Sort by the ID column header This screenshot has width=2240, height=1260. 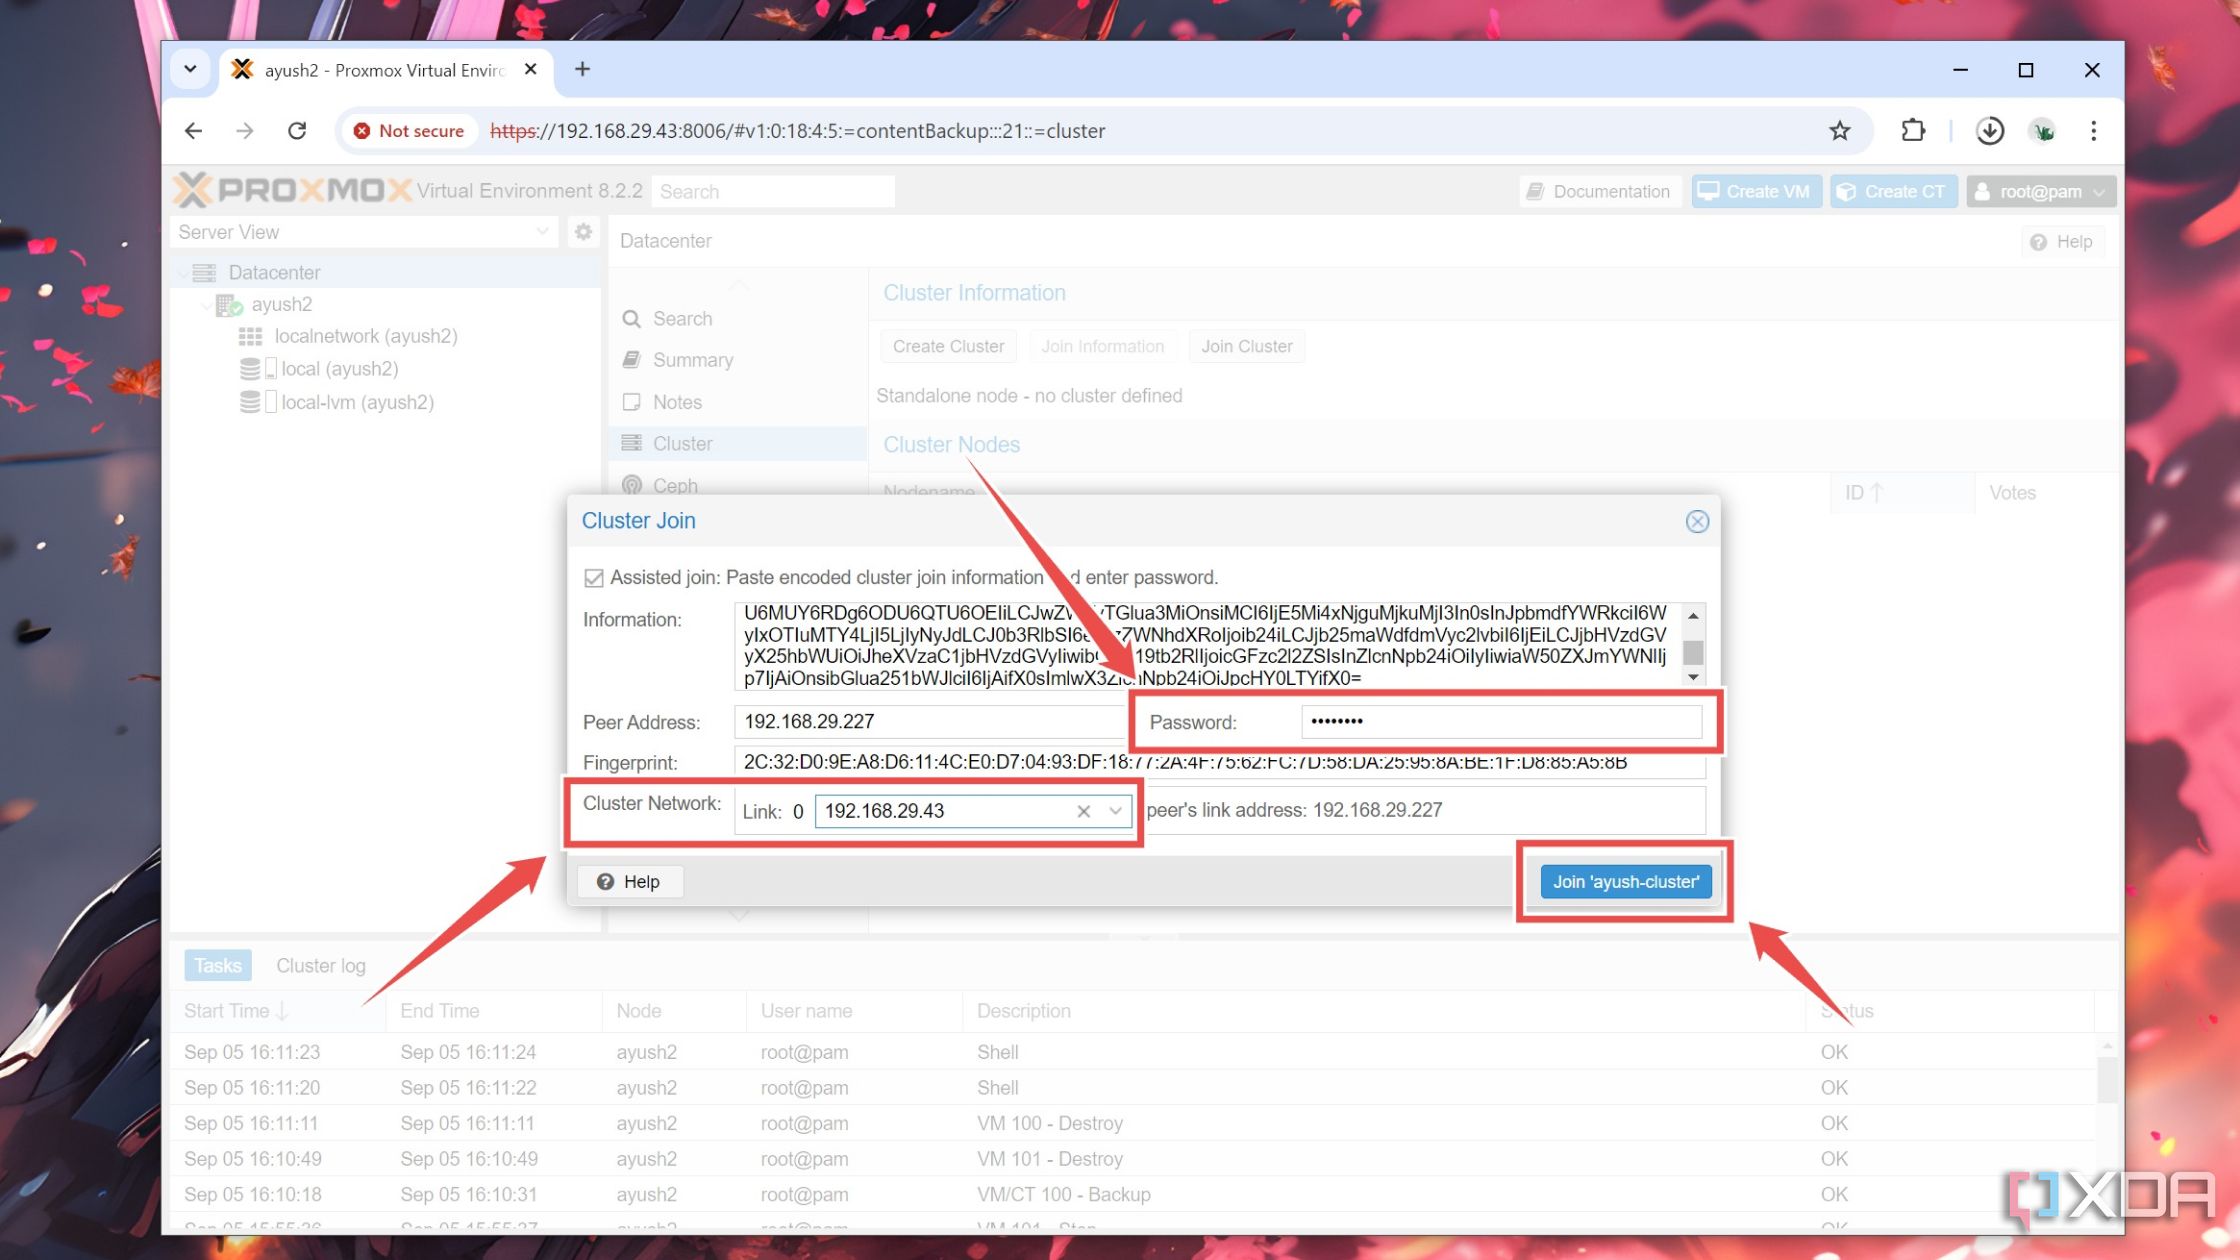pyautogui.click(x=1903, y=492)
